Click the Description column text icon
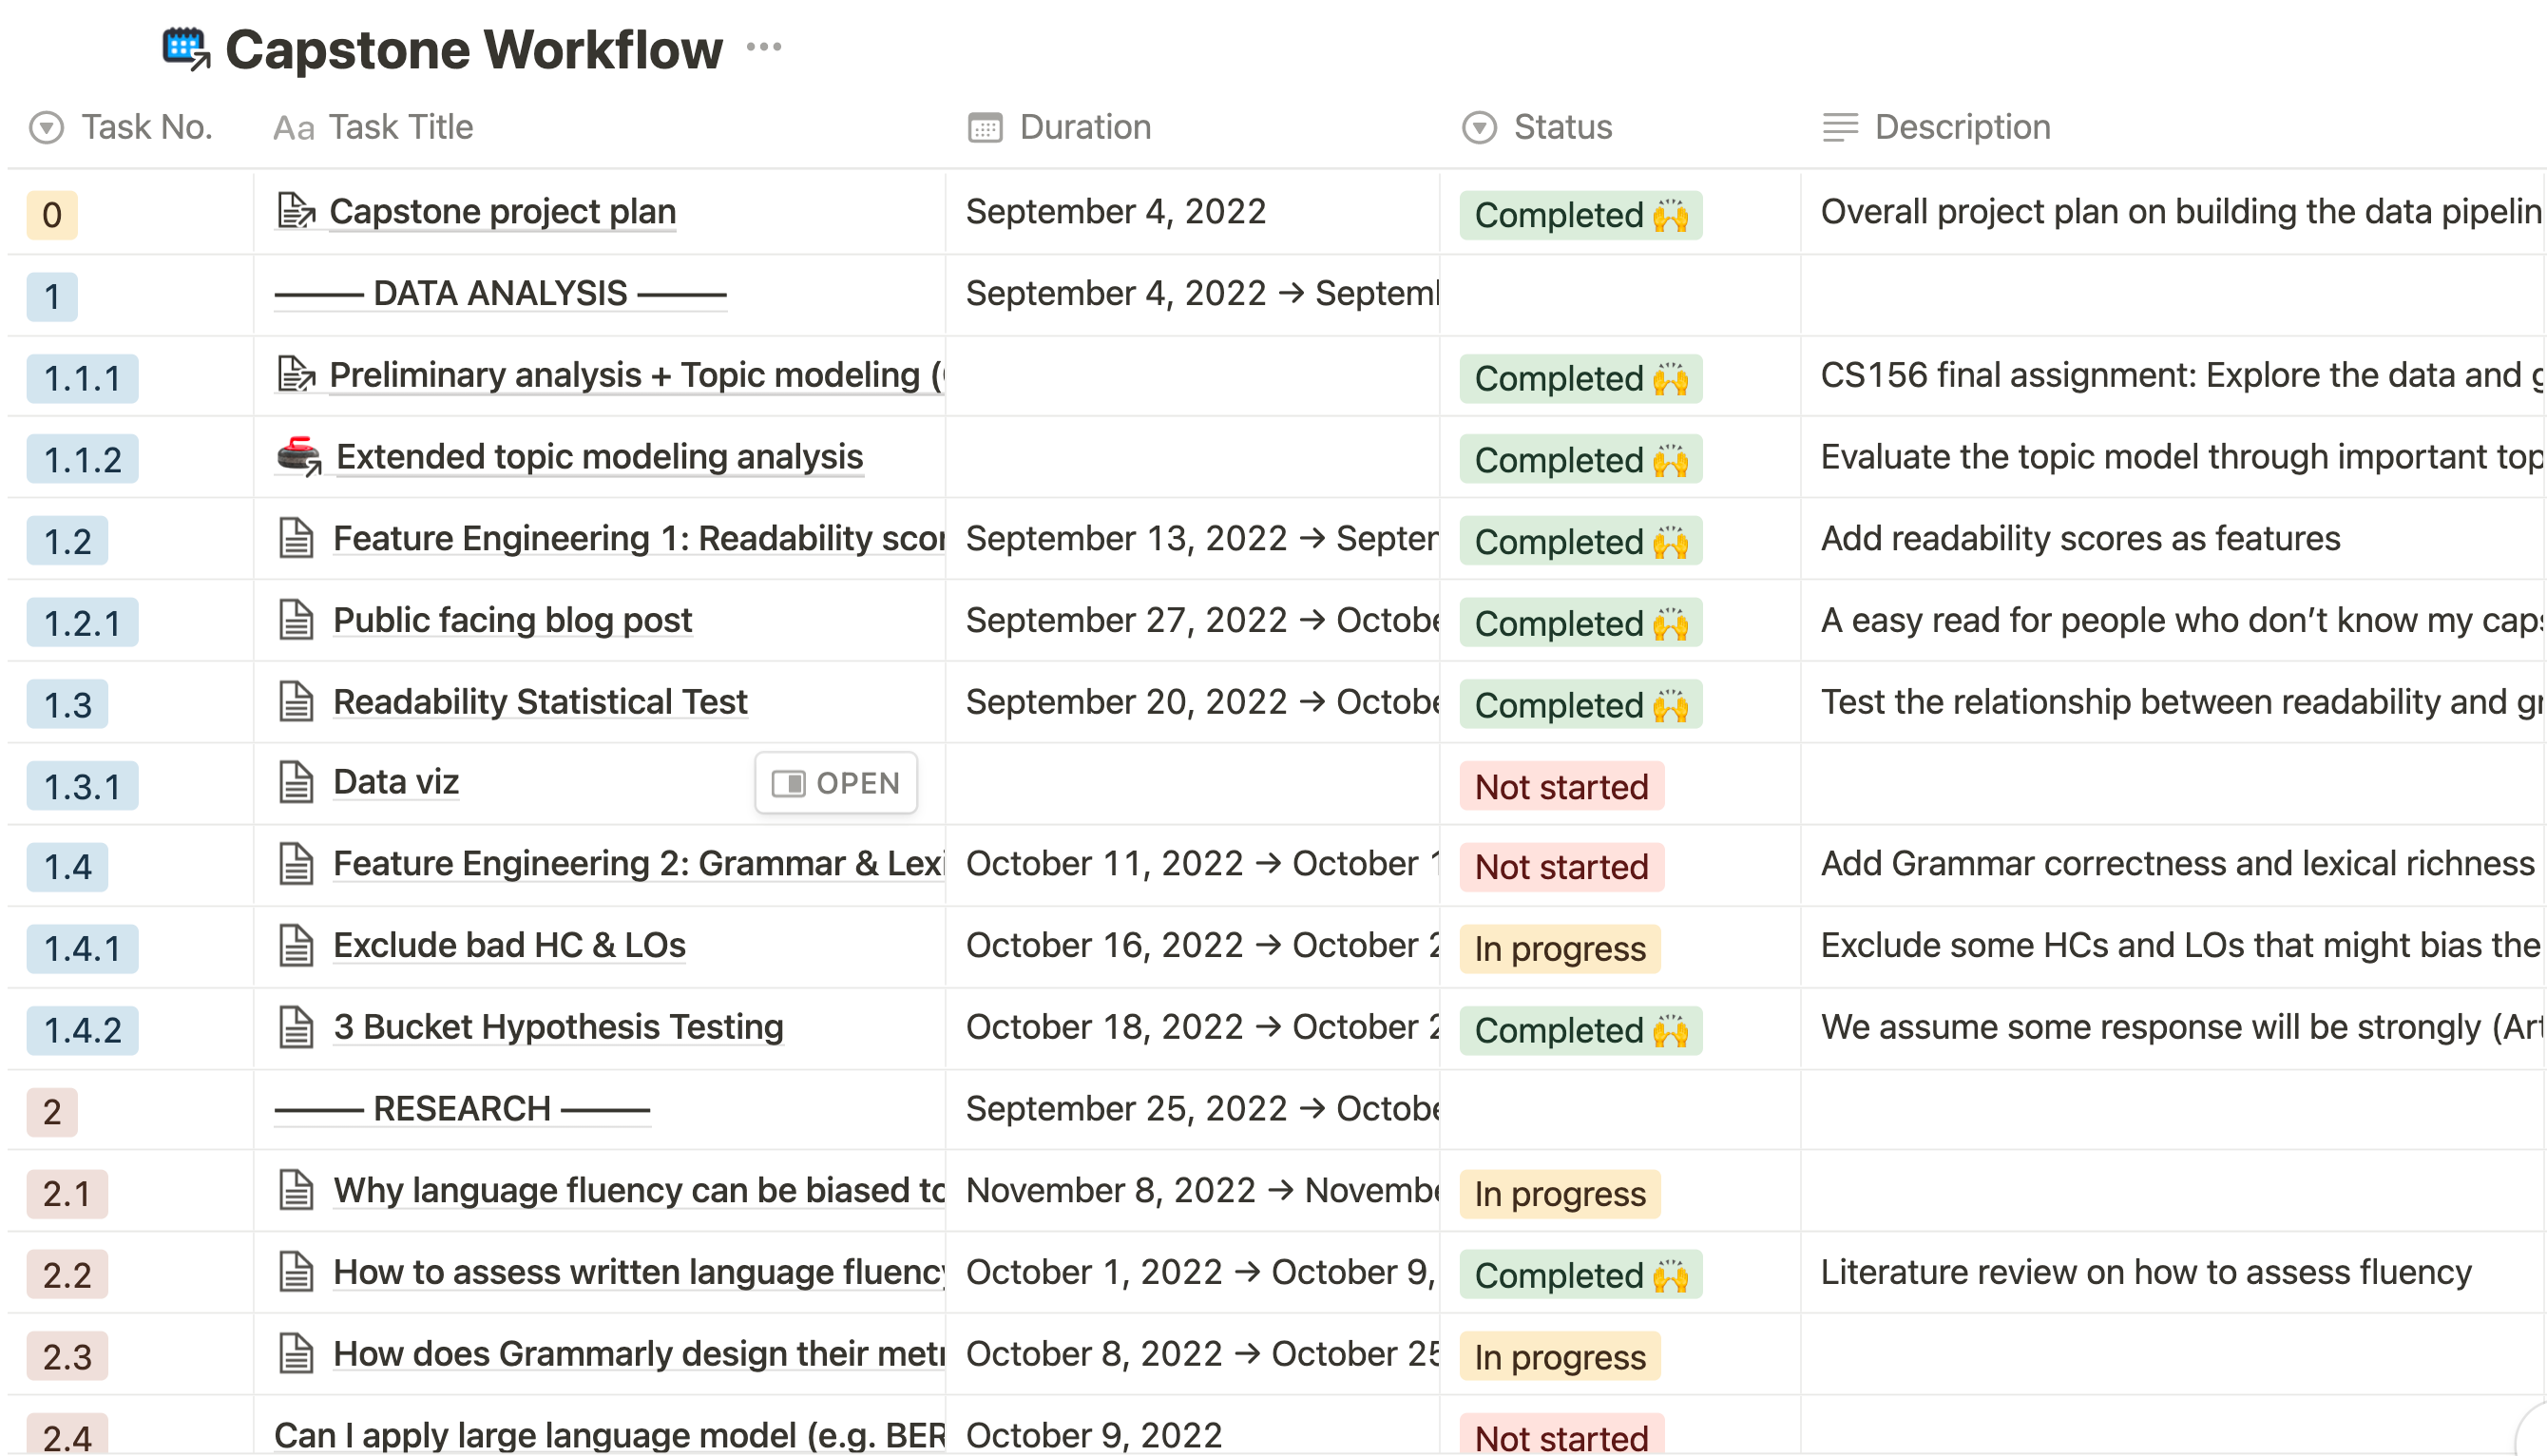This screenshot has width=2547, height=1456. (x=1839, y=128)
